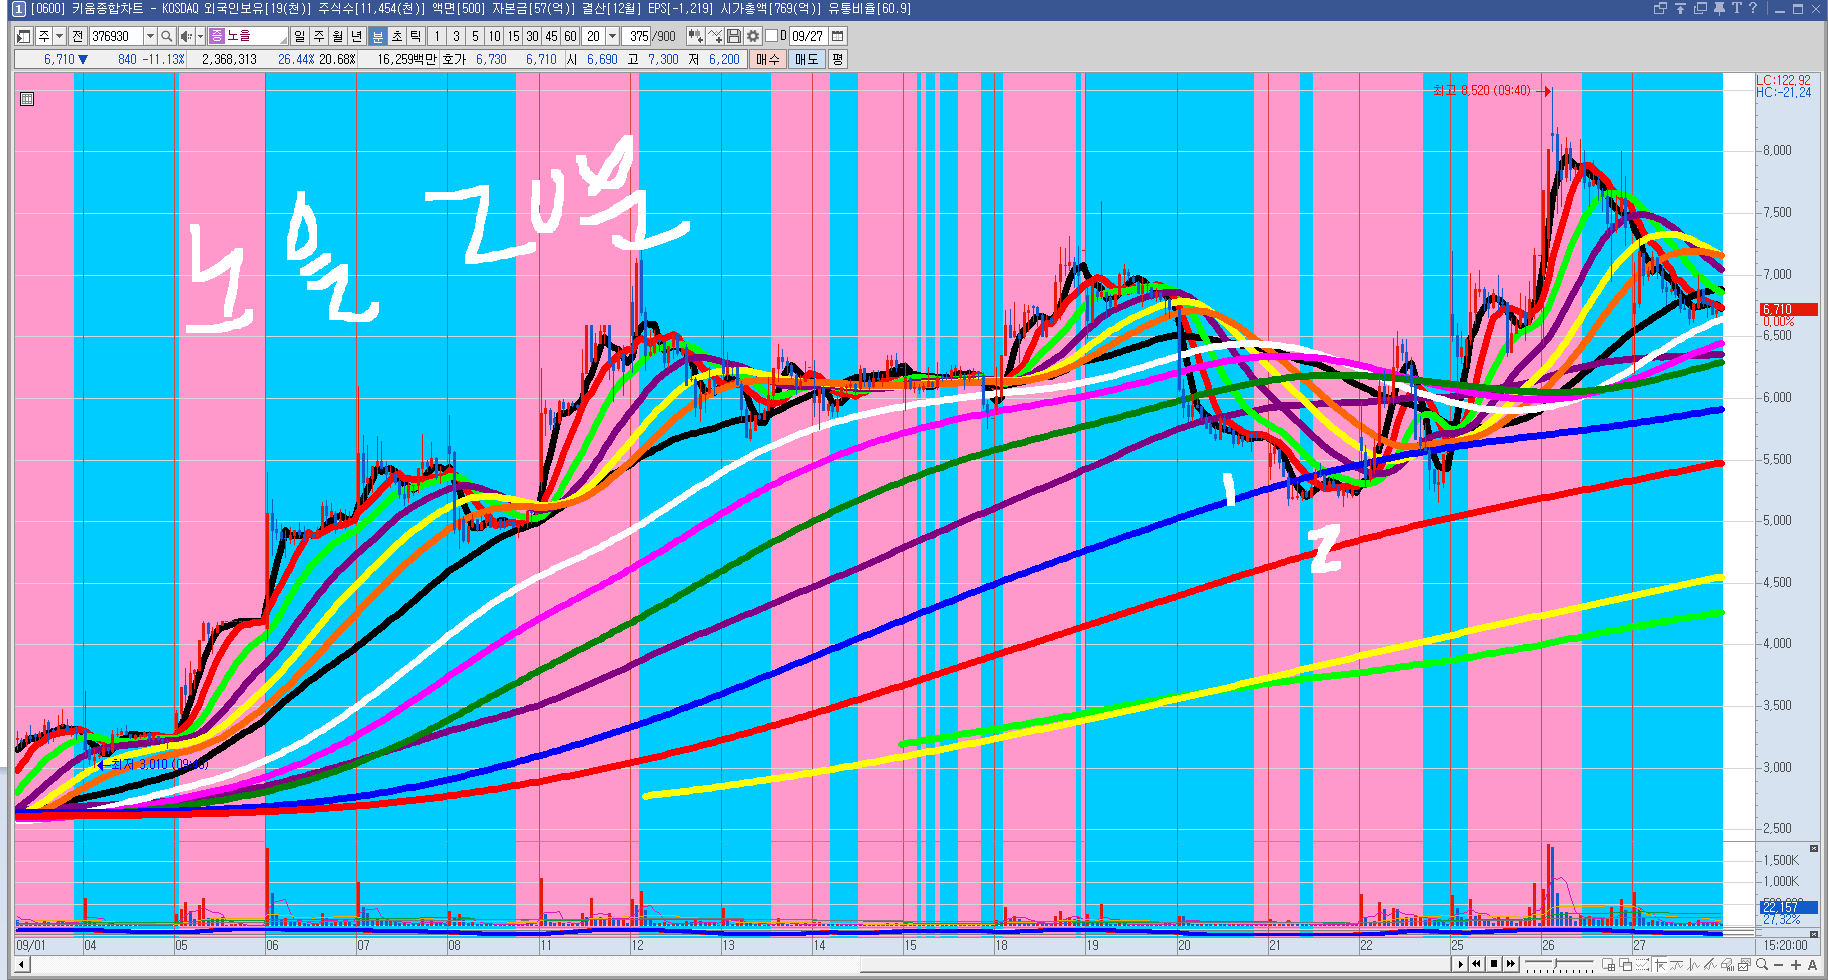This screenshot has width=1828, height=980.
Task: Click the stock search magnifier icon
Action: pyautogui.click(x=167, y=36)
